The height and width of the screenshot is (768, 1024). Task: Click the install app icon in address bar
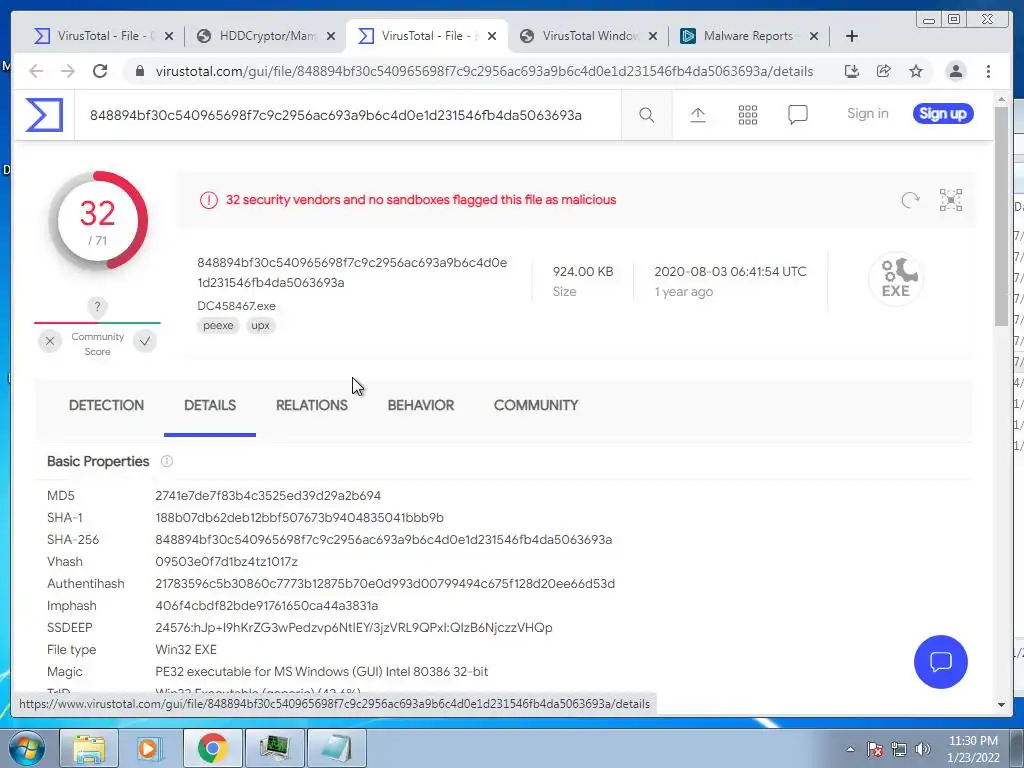pyautogui.click(x=852, y=71)
